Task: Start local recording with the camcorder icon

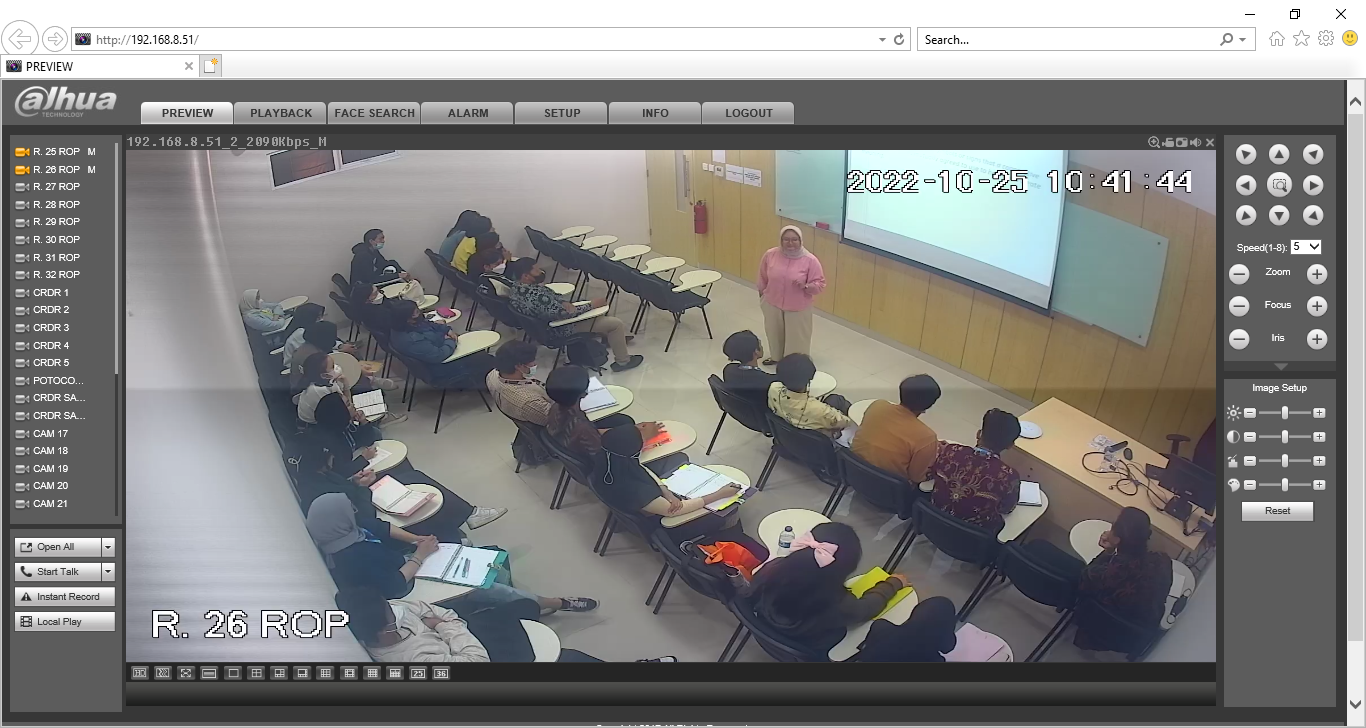Action: pos(1168,142)
